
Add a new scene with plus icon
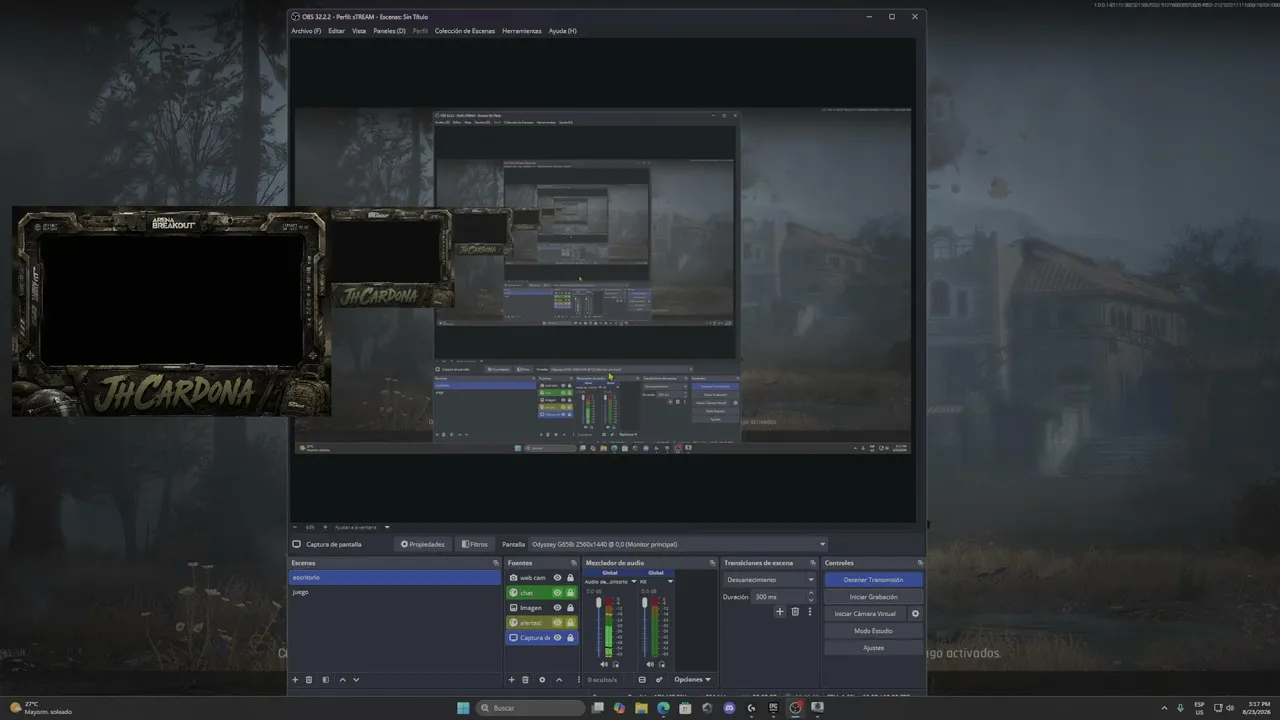[295, 680]
